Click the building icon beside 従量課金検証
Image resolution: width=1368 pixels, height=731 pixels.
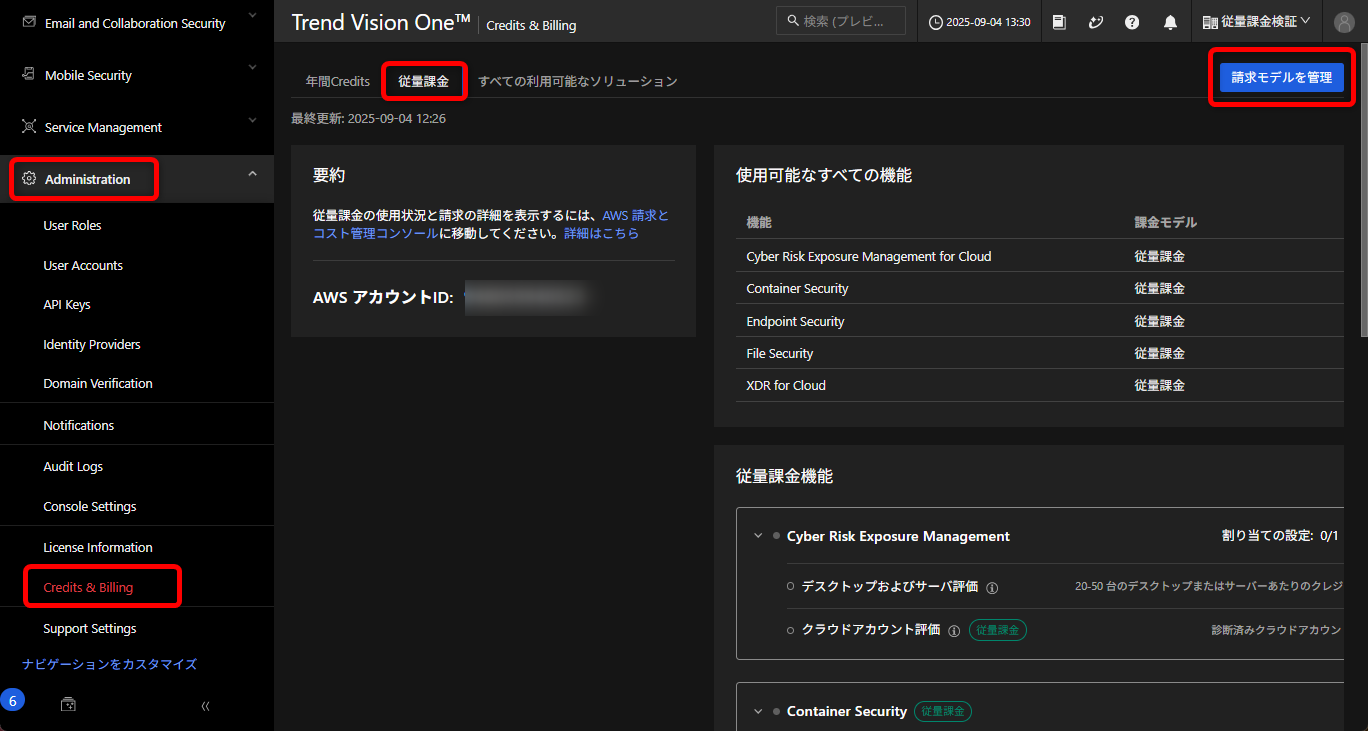coord(1210,22)
